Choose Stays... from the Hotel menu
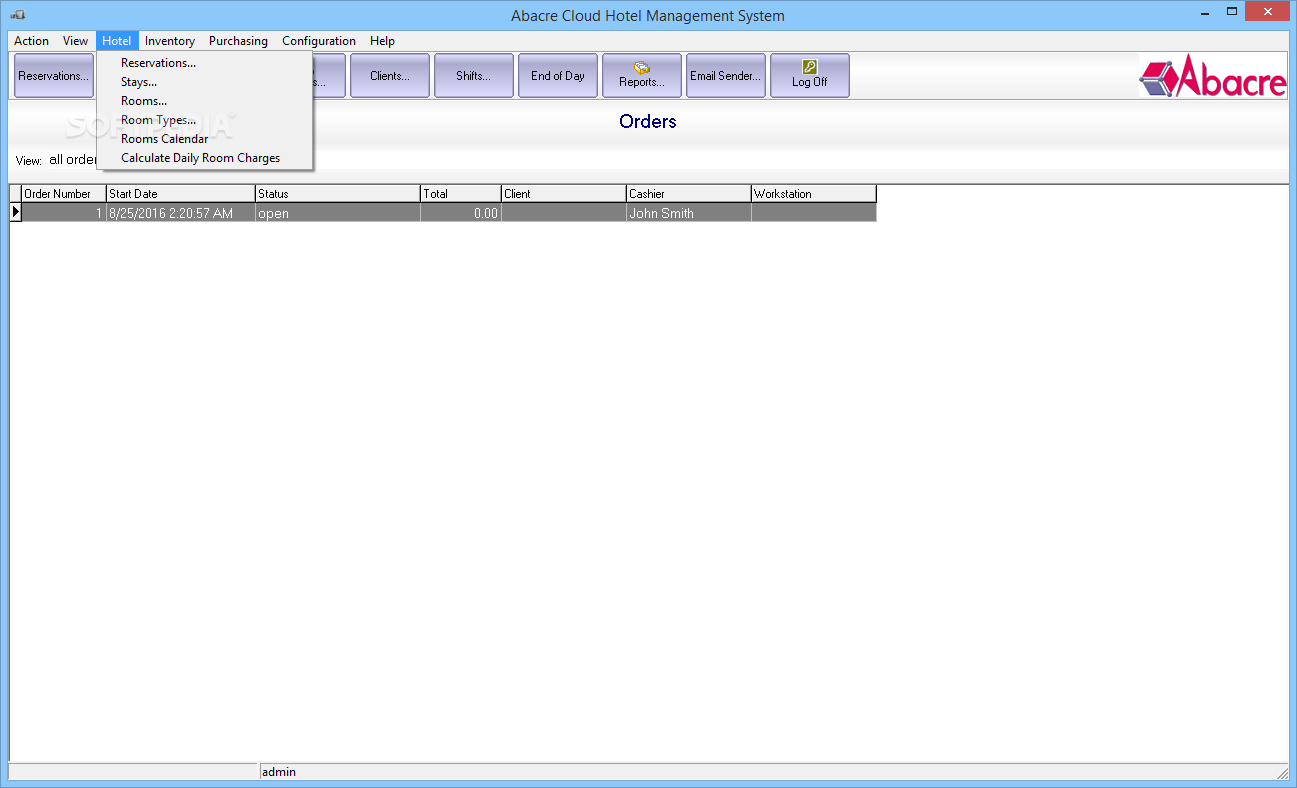 coord(205,82)
